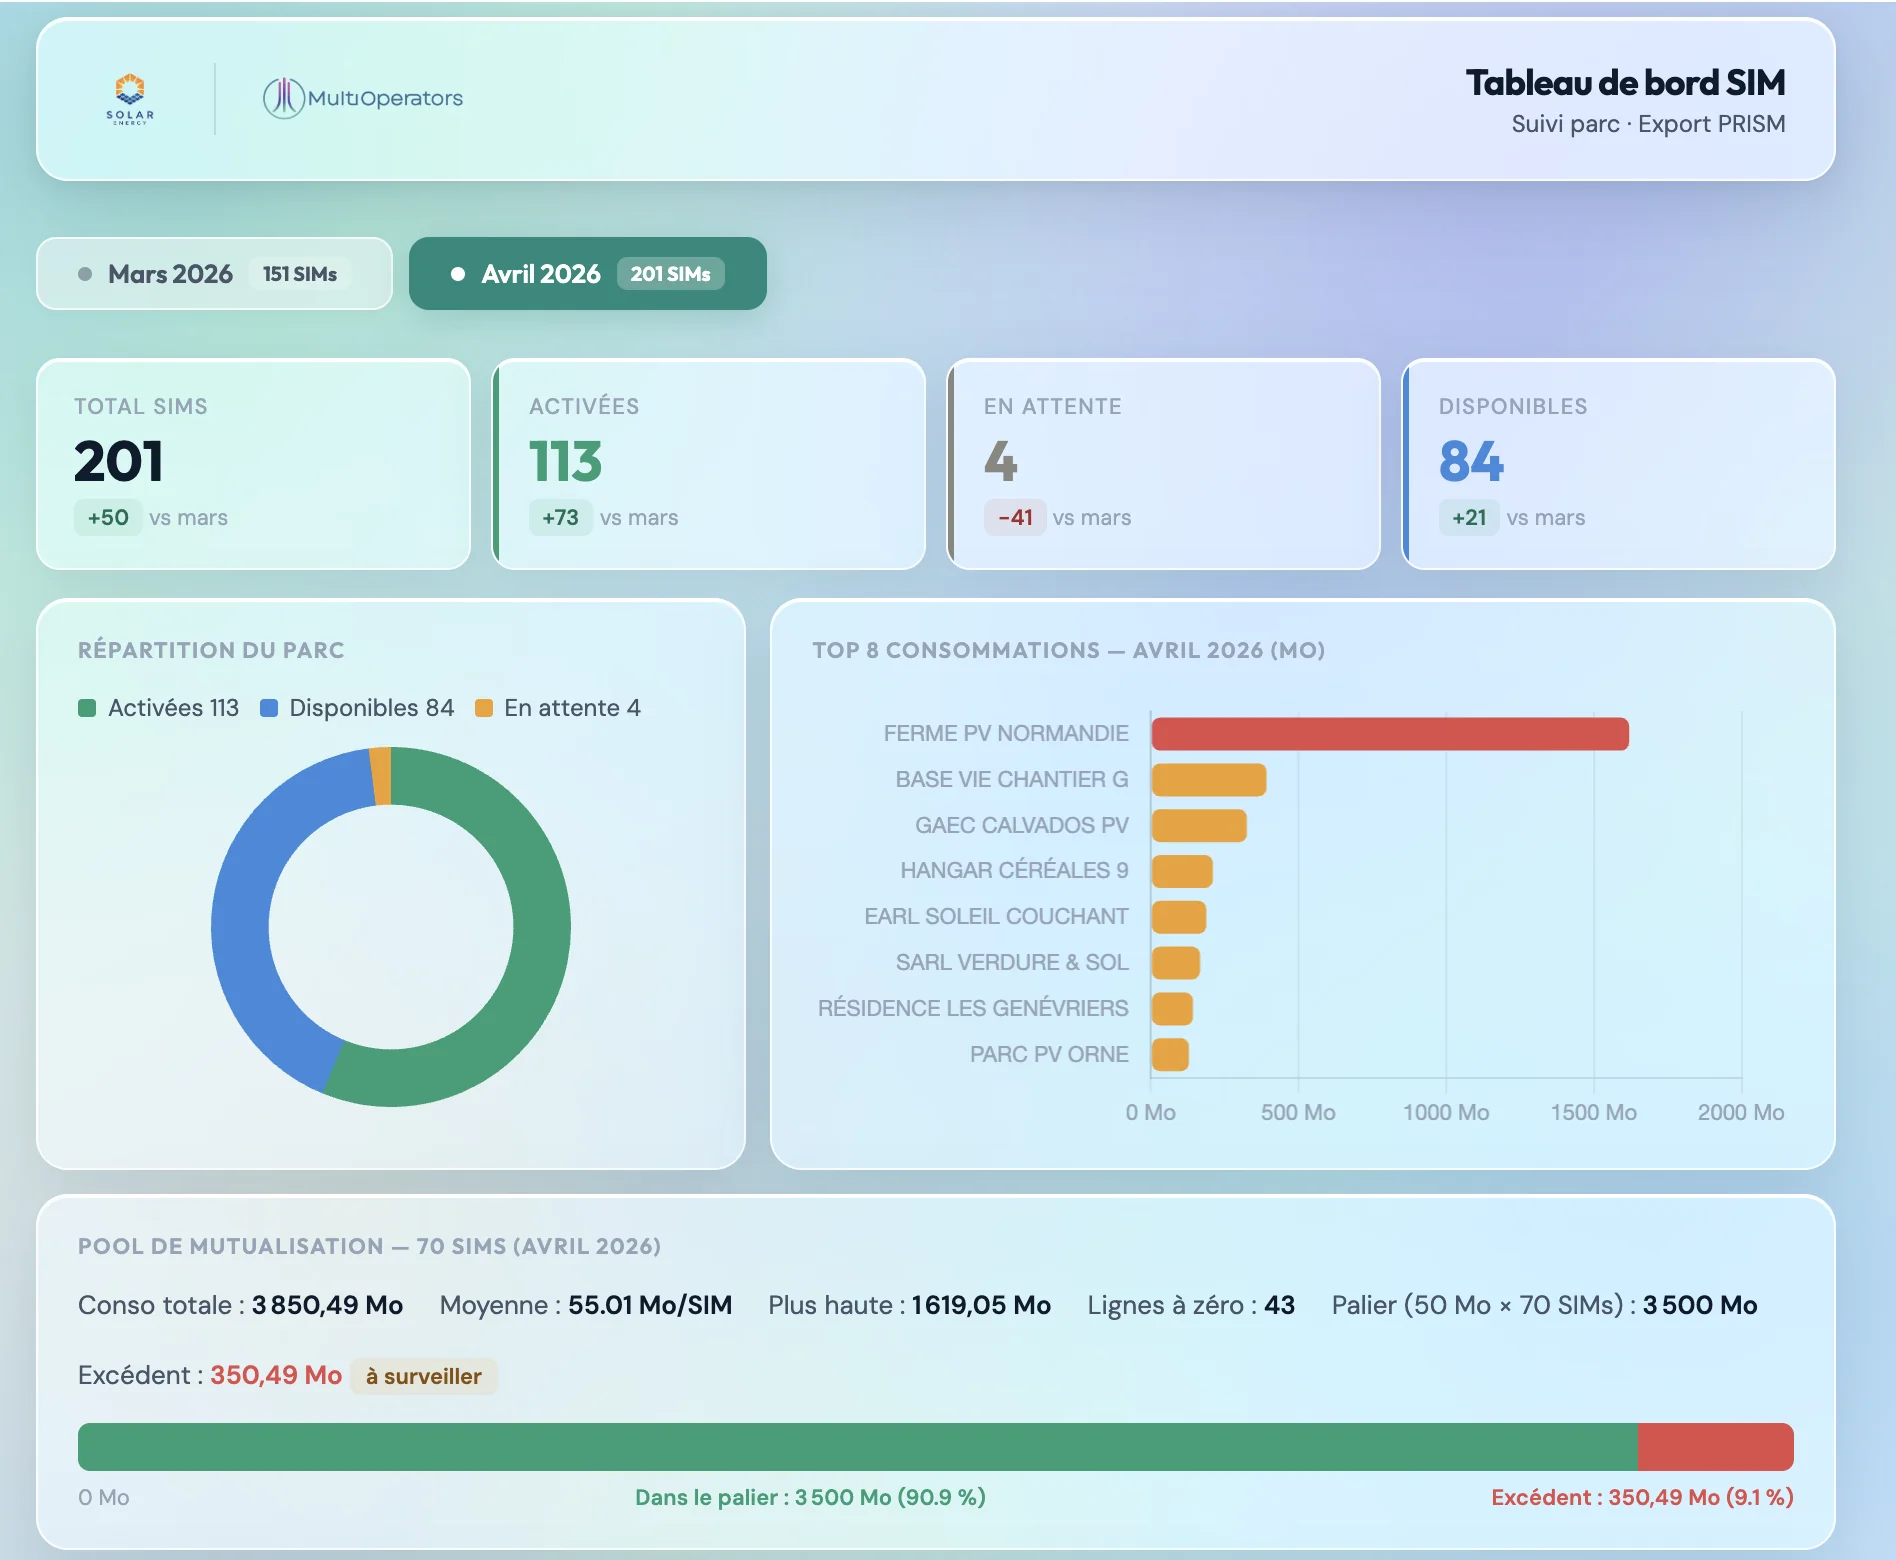Click the 'HANGAR CÉRÉALES 9' label

click(1014, 871)
